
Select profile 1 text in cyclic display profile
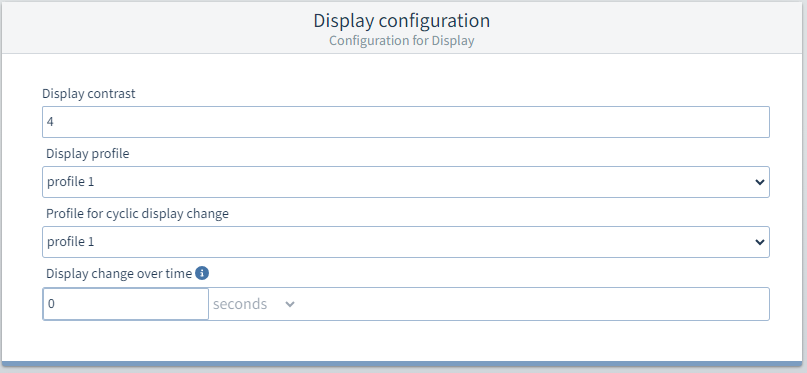pyautogui.click(x=71, y=242)
